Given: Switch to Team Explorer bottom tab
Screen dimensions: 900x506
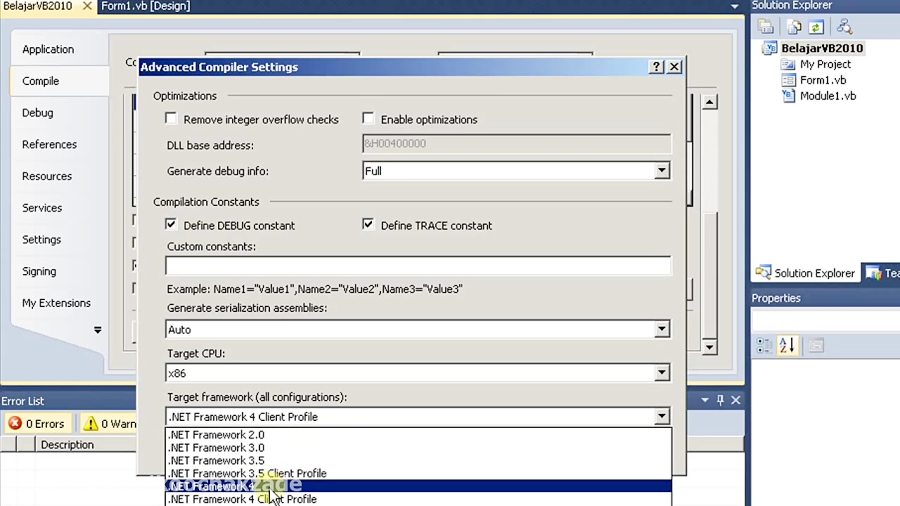Looking at the screenshot, I should (x=883, y=273).
